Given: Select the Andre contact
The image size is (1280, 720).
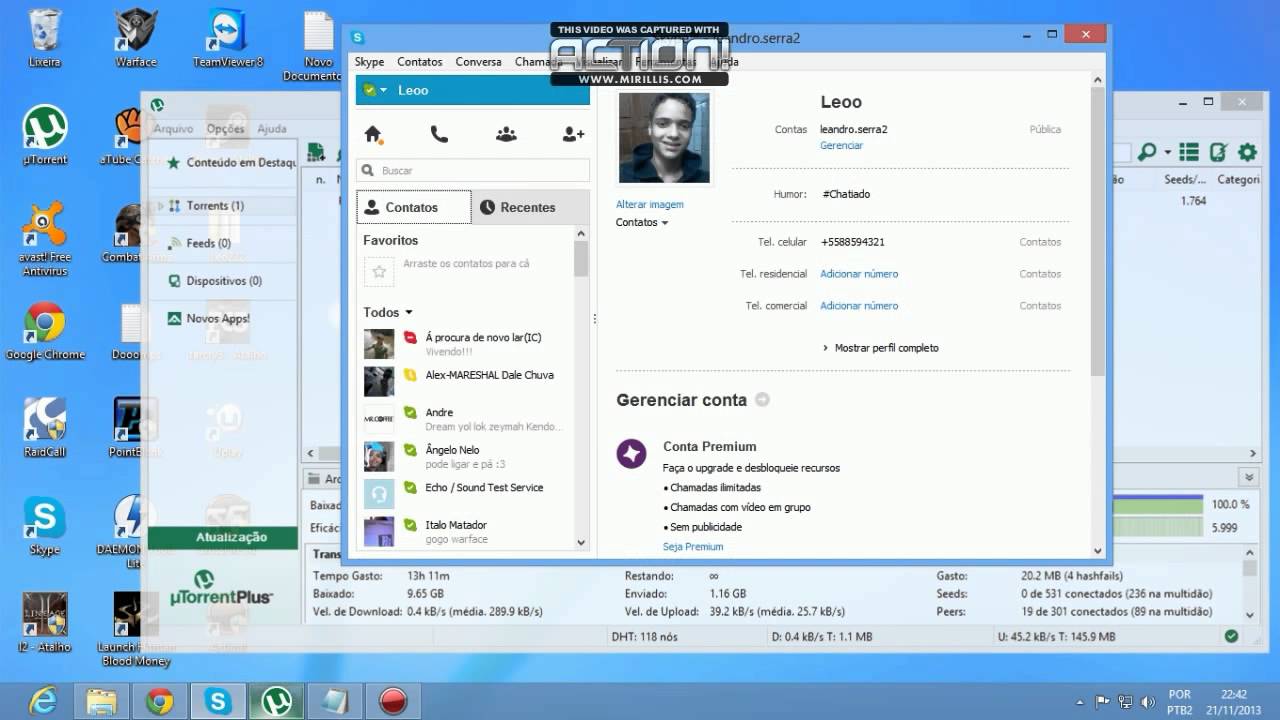Looking at the screenshot, I should point(468,419).
